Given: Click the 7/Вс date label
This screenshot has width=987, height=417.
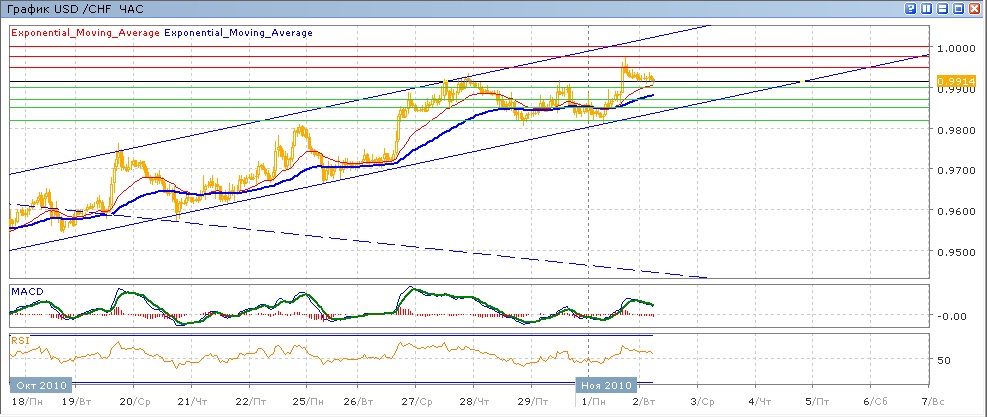Looking at the screenshot, I should pyautogui.click(x=932, y=401).
